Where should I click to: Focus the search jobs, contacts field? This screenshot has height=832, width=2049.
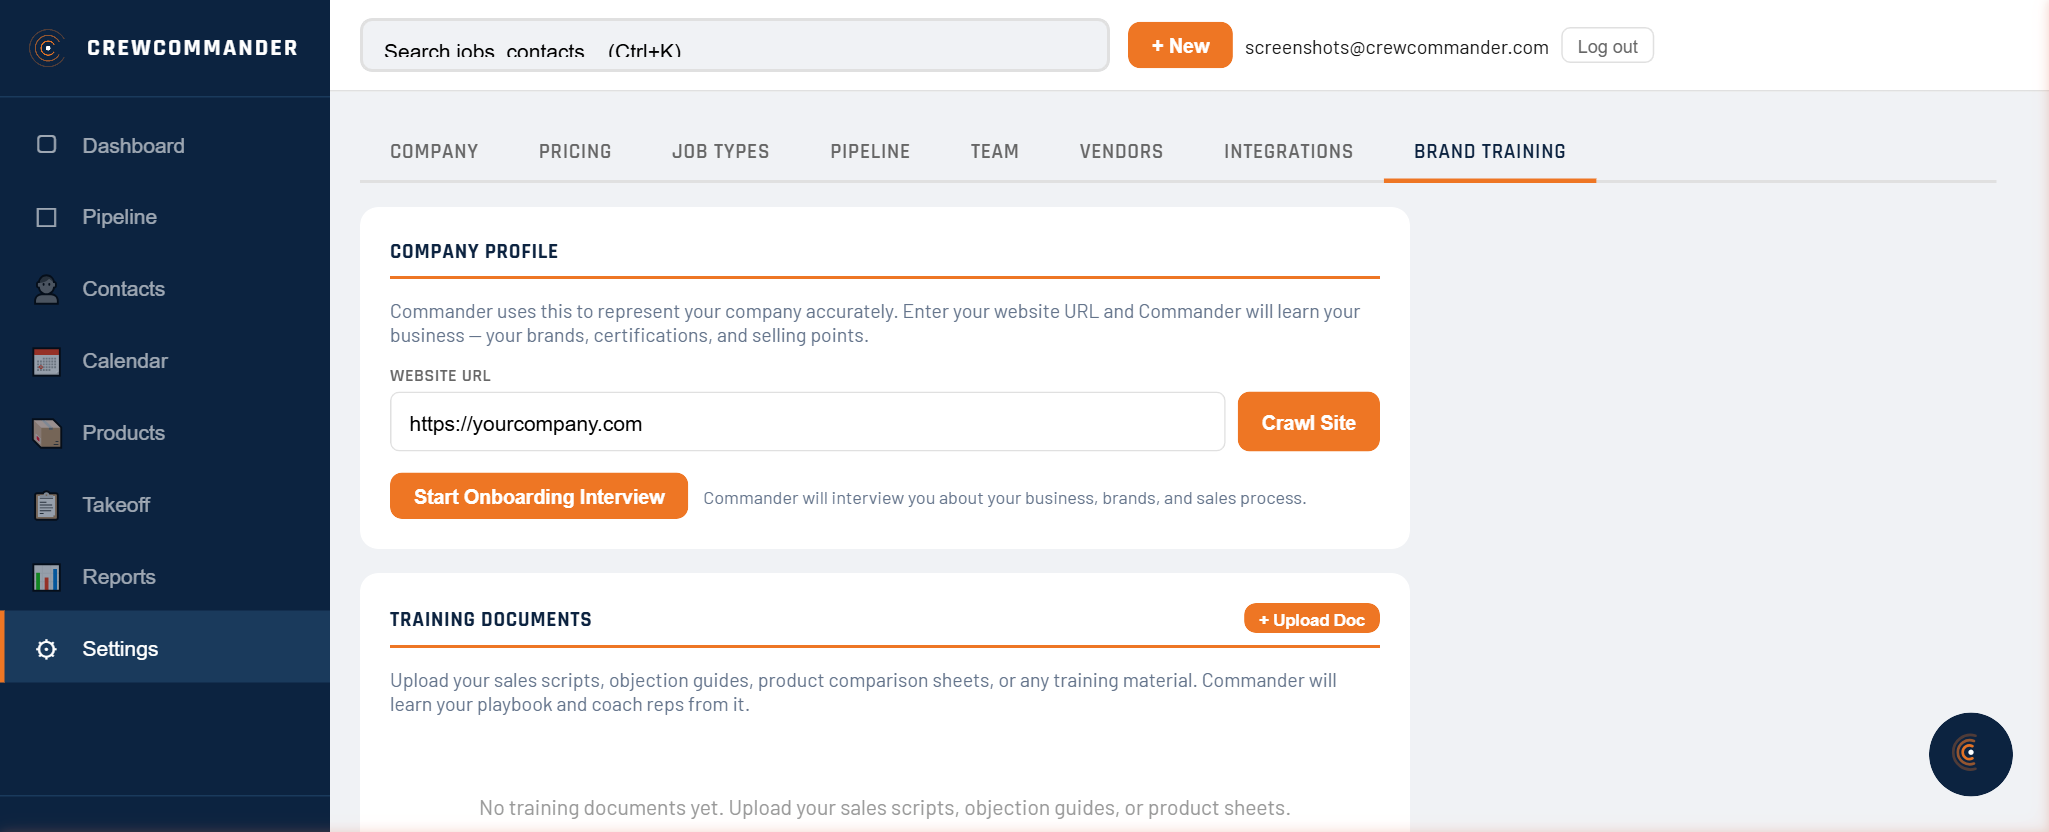pyautogui.click(x=735, y=46)
